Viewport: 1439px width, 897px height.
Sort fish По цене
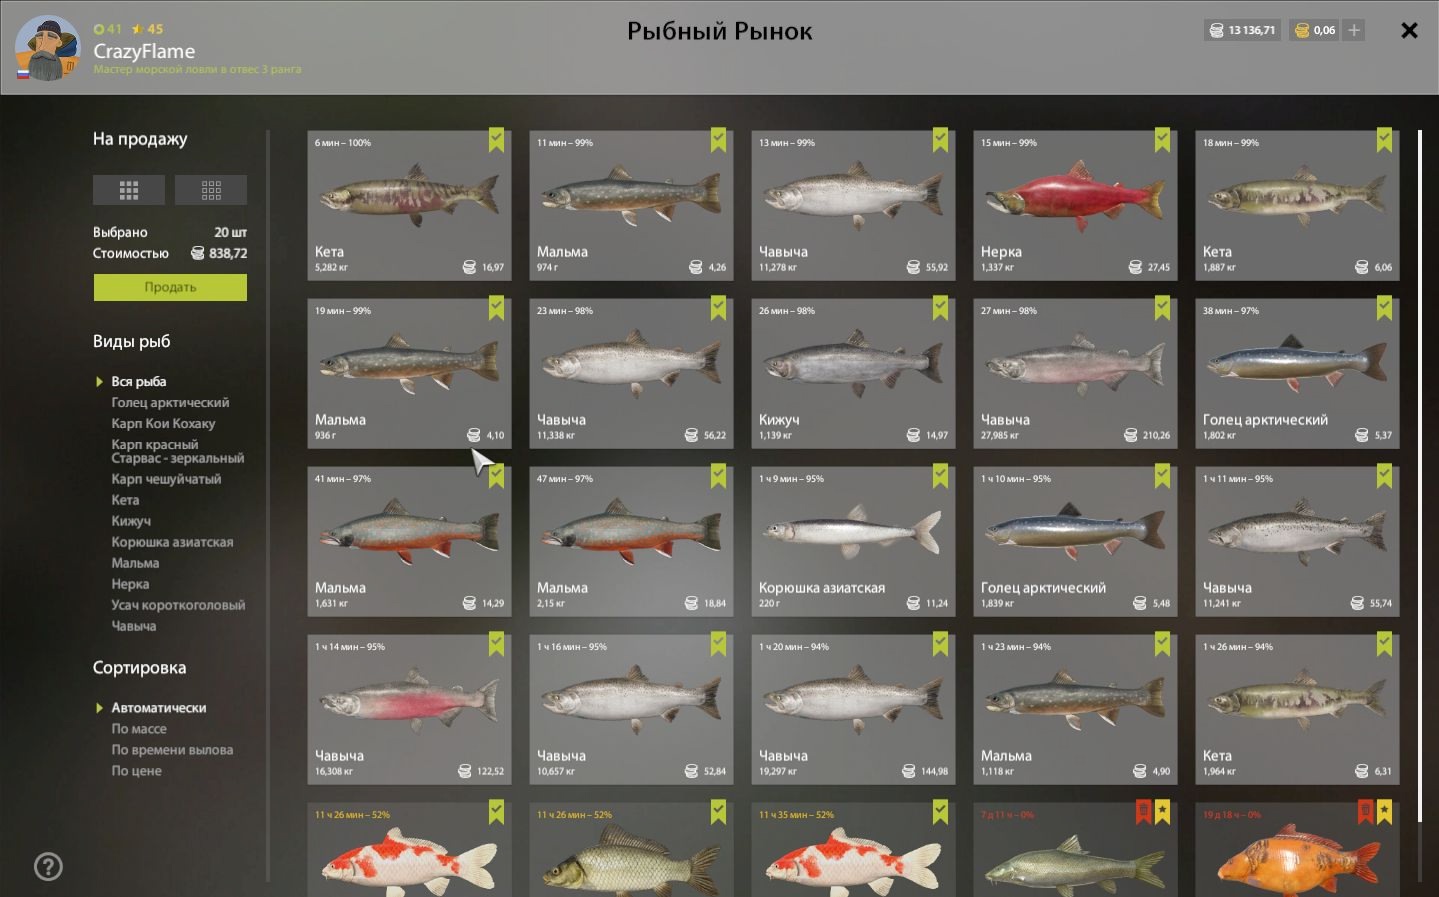[136, 770]
